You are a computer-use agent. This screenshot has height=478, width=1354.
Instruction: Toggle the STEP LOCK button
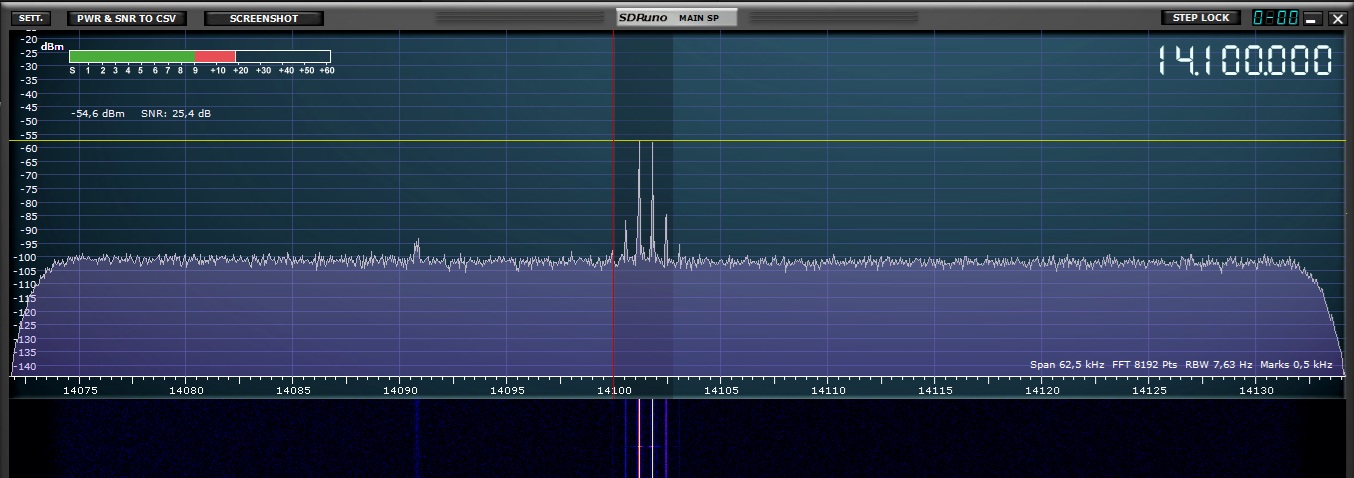1200,18
